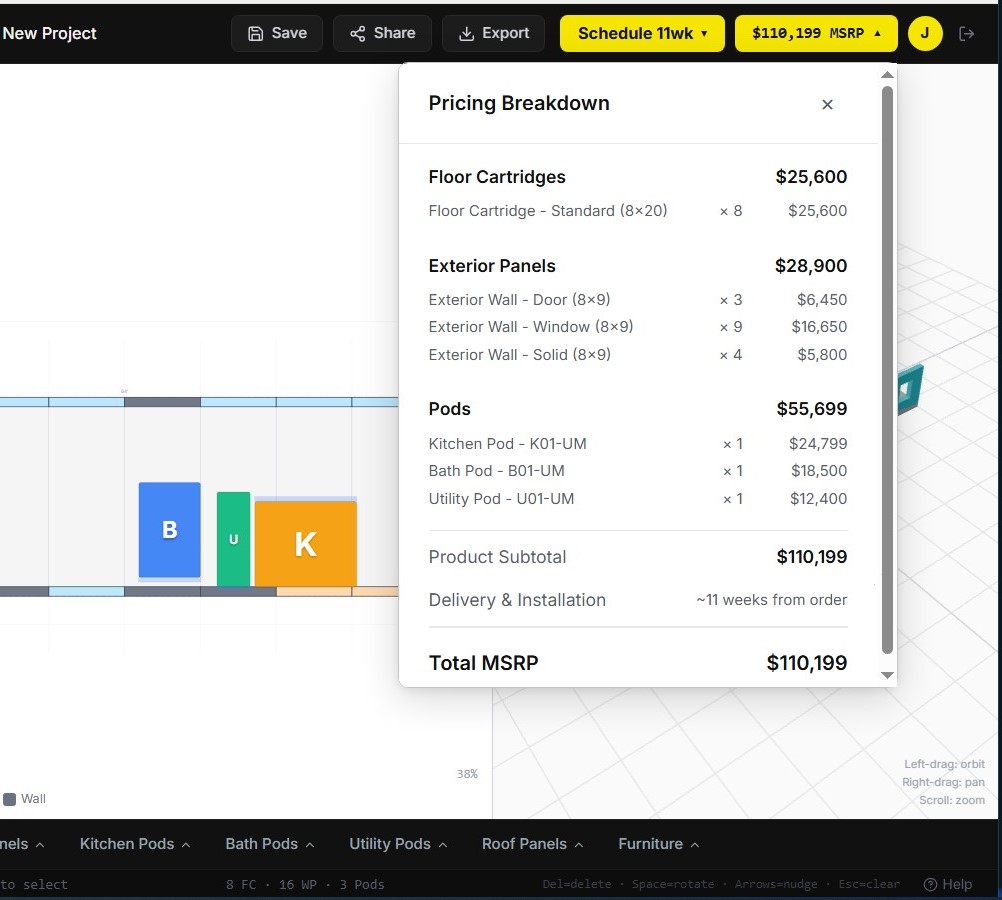Expand the Utility Pods catalog menu
The width and height of the screenshot is (1002, 900).
pyautogui.click(x=397, y=844)
